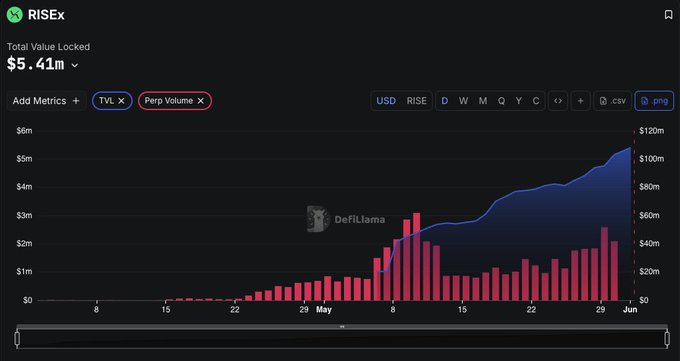Click the Perp Volume chip label
Viewport: 680px width, 361px height.
[169, 101]
